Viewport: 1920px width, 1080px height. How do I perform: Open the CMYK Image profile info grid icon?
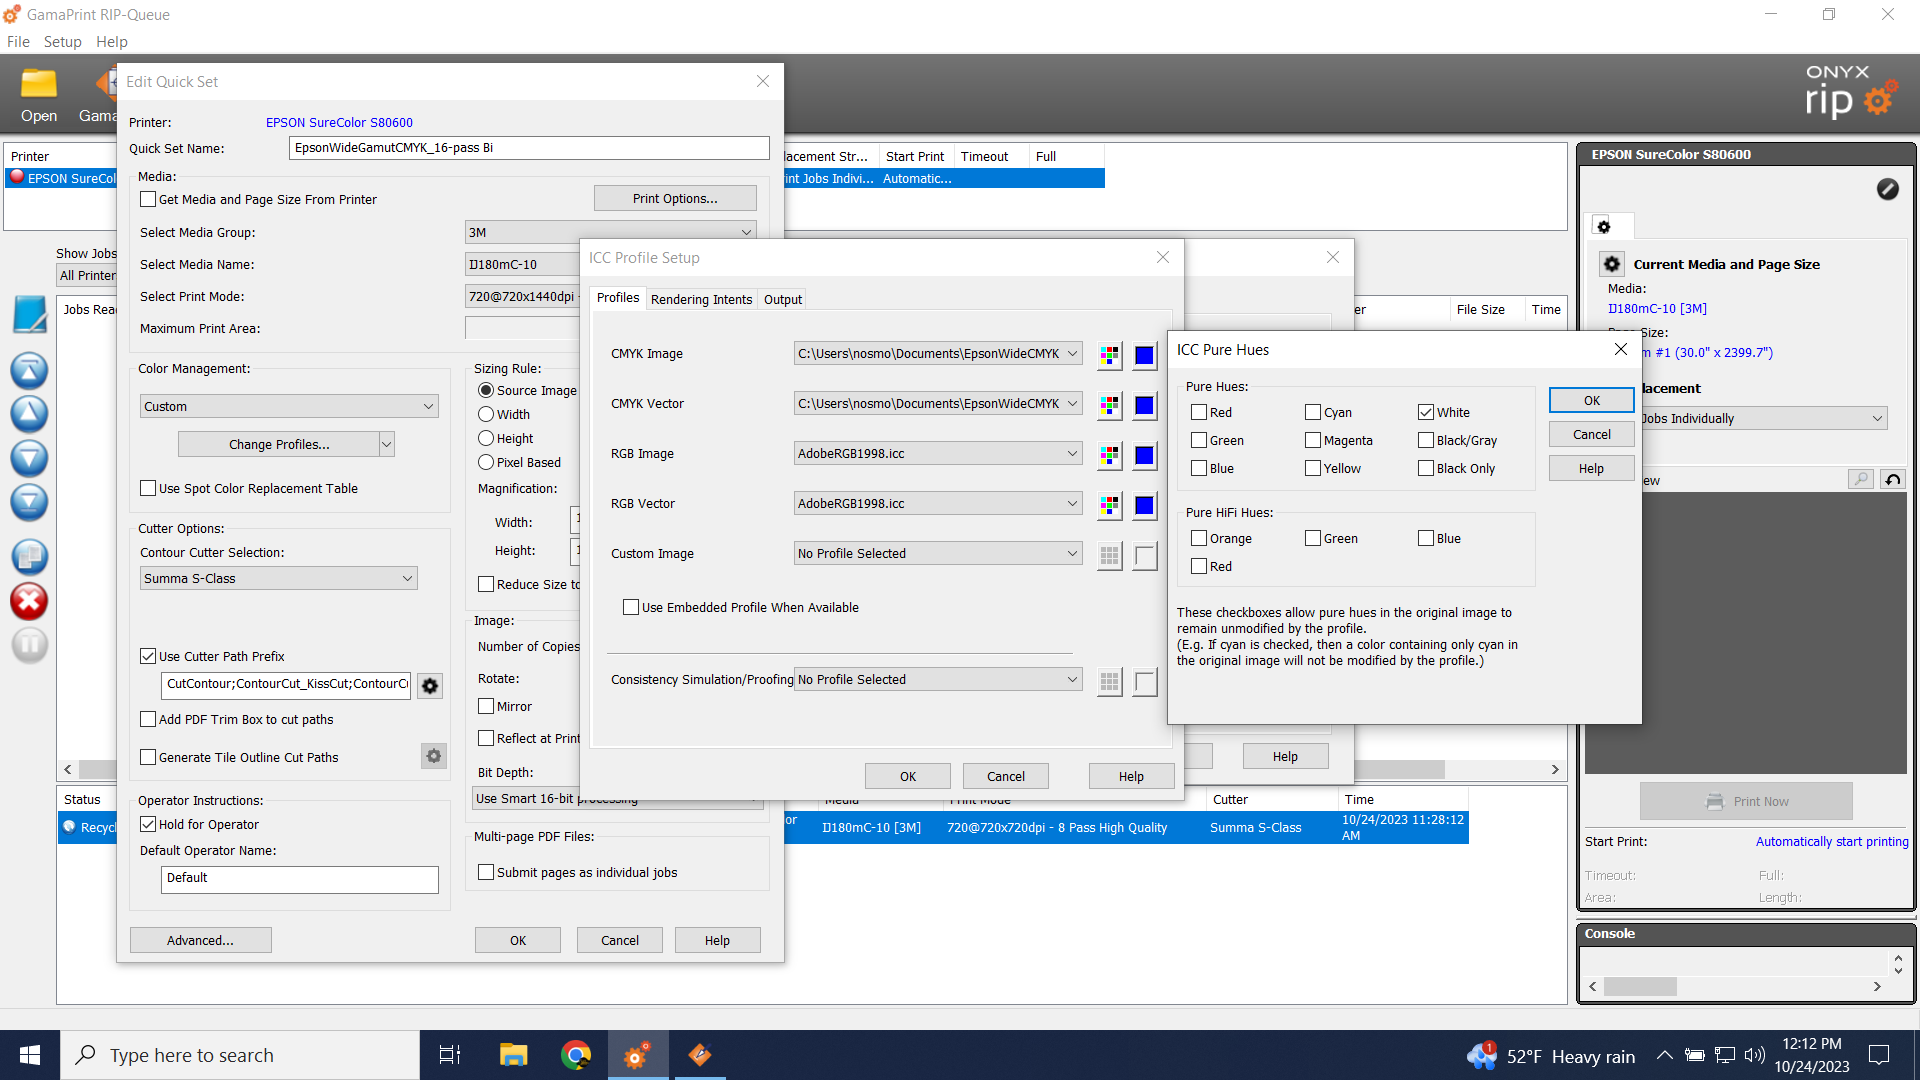click(1109, 355)
